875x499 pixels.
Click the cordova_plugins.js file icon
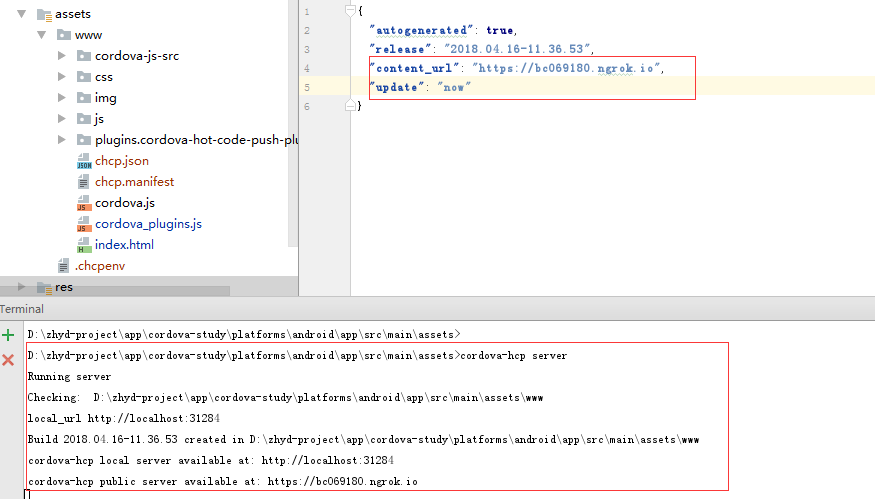pyautogui.click(x=83, y=224)
